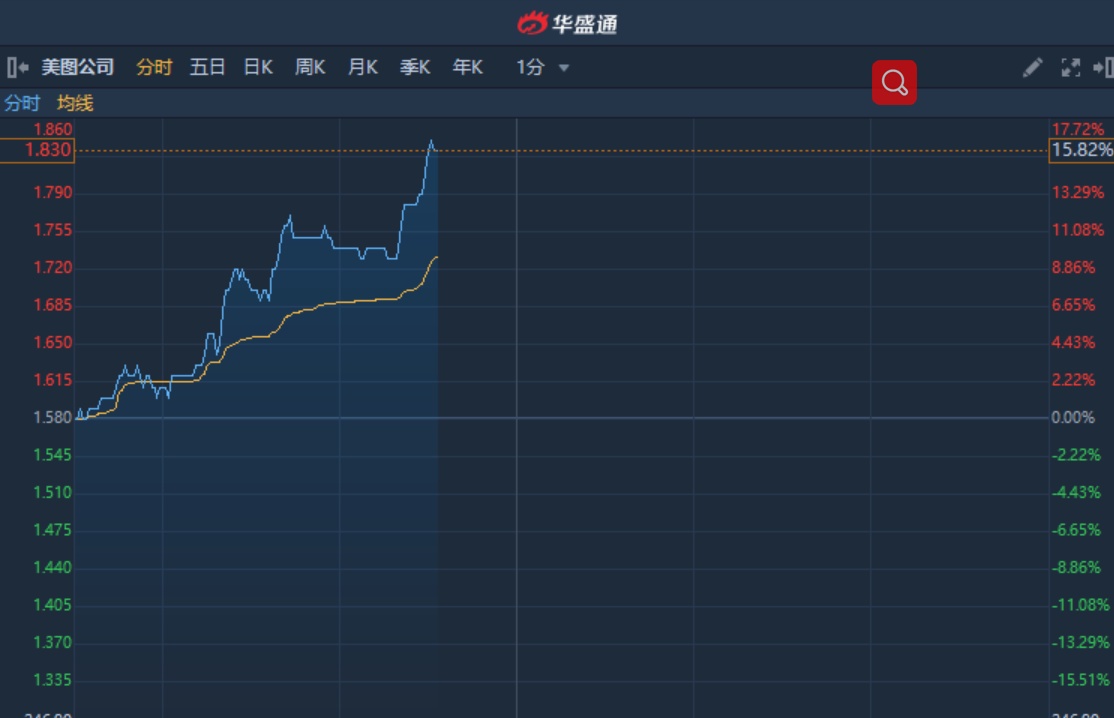The image size is (1114, 718).
Task: Show the 月K chart tab
Action: click(362, 67)
